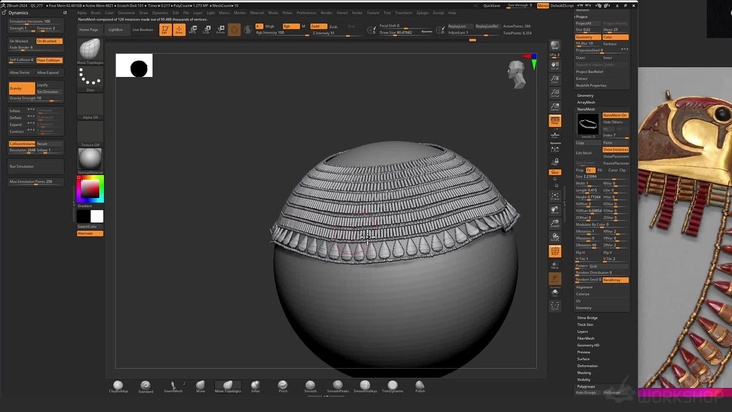The width and height of the screenshot is (732, 412).
Task: Select the Draw mode icon
Action: pos(179,30)
